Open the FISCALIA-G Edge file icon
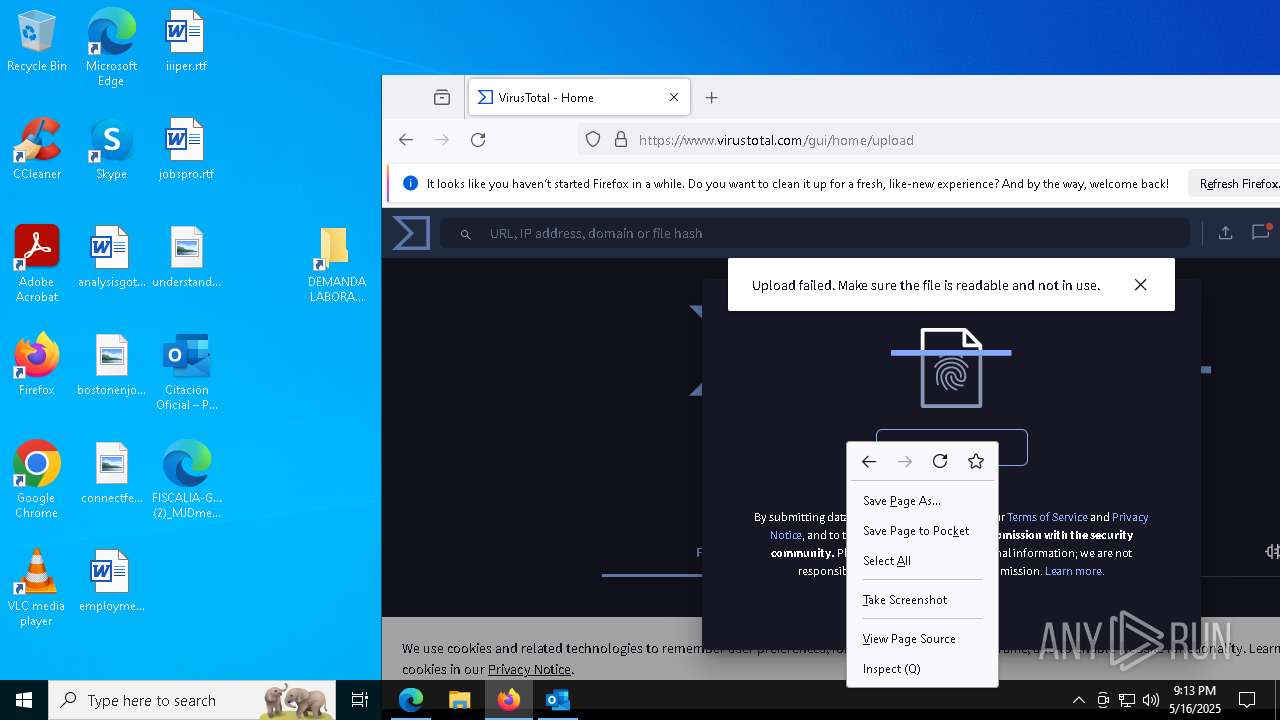1280x720 pixels. pyautogui.click(x=186, y=480)
